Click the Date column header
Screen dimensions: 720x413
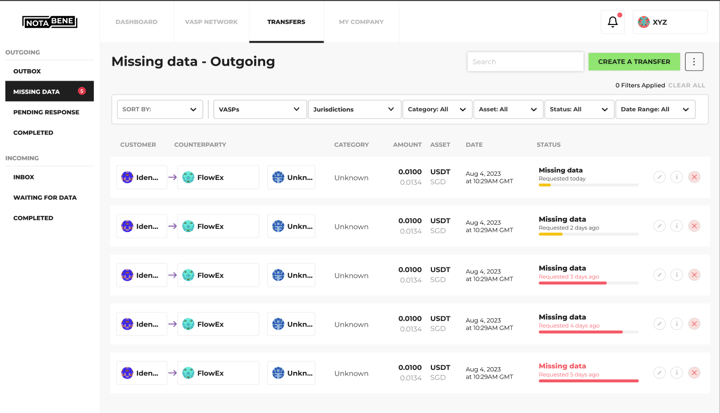tap(474, 144)
